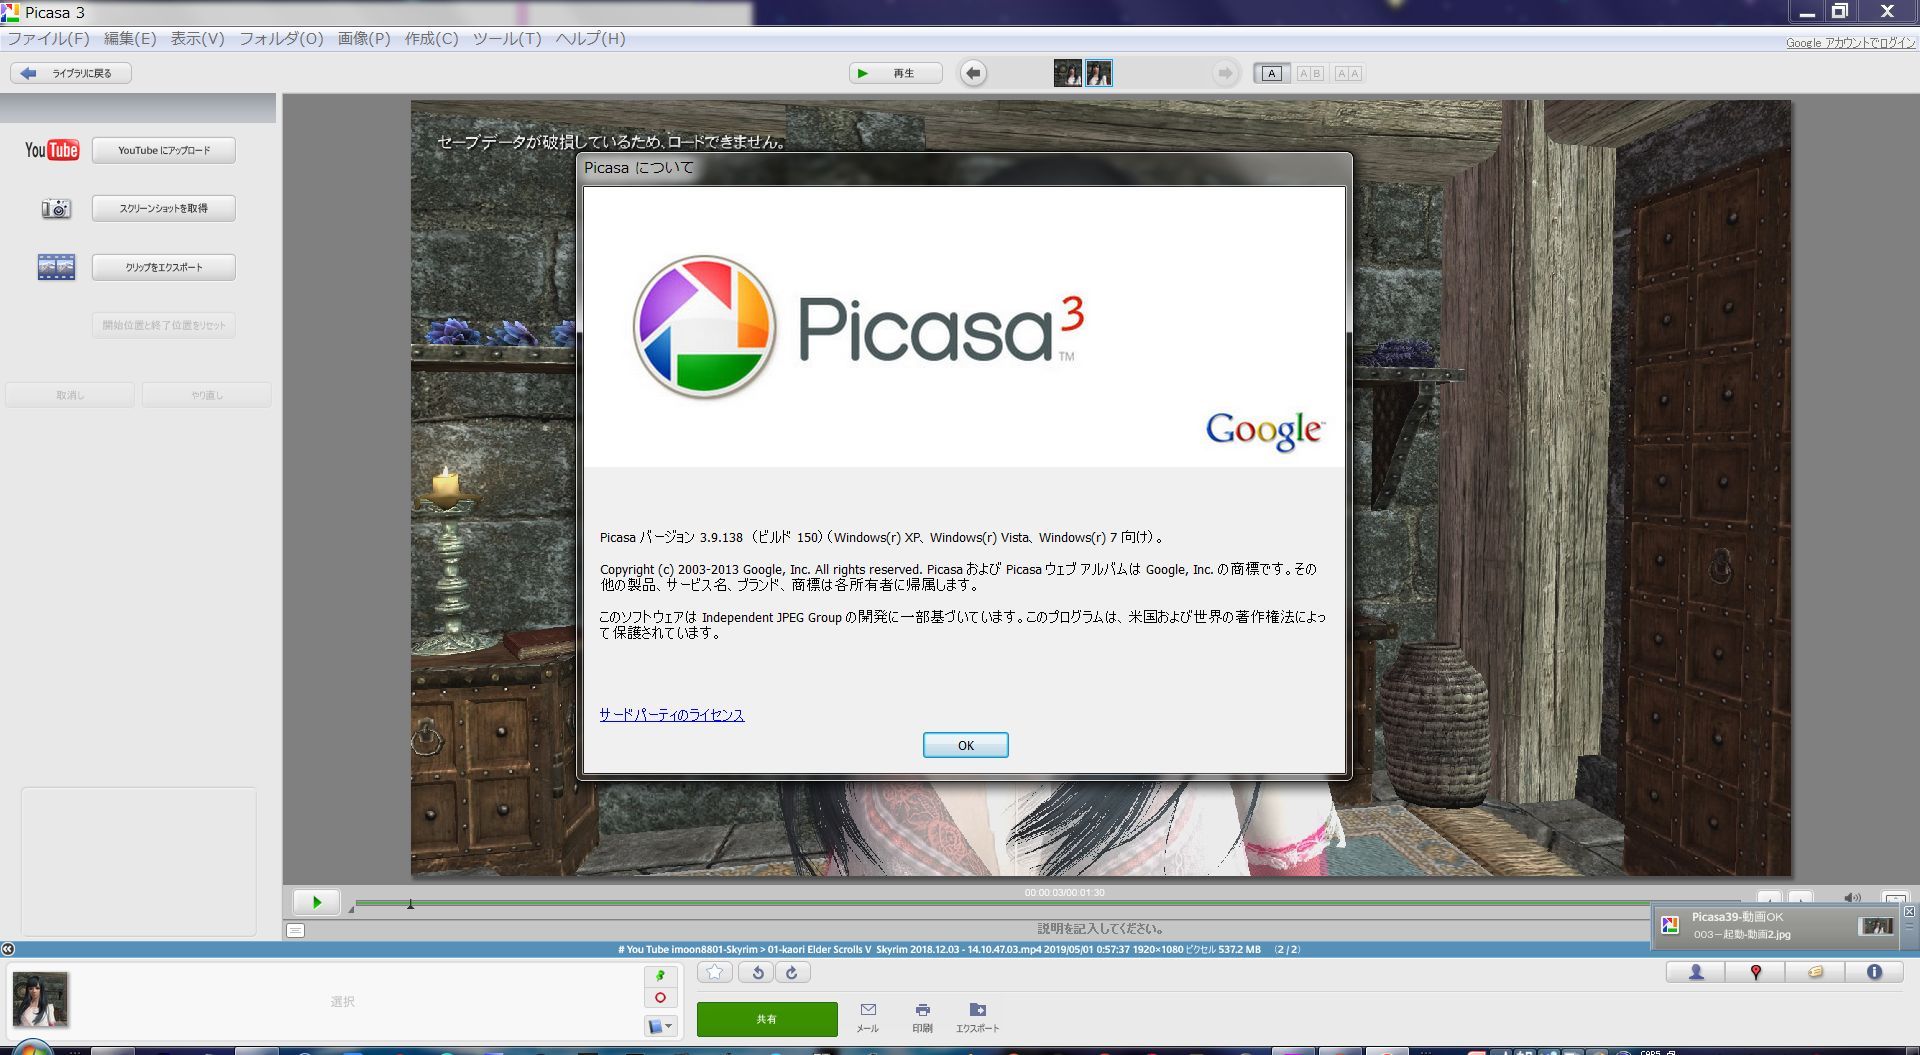
Task: Click the red circle clear tray icon
Action: pyautogui.click(x=660, y=998)
